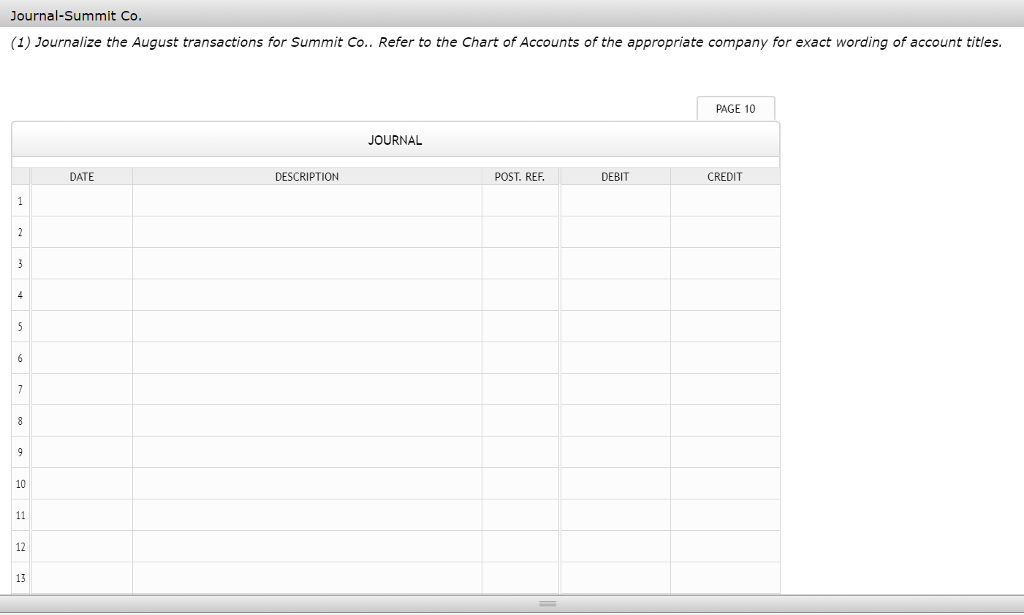Click the Description cell in row 11
1024x615 pixels.
point(307,515)
